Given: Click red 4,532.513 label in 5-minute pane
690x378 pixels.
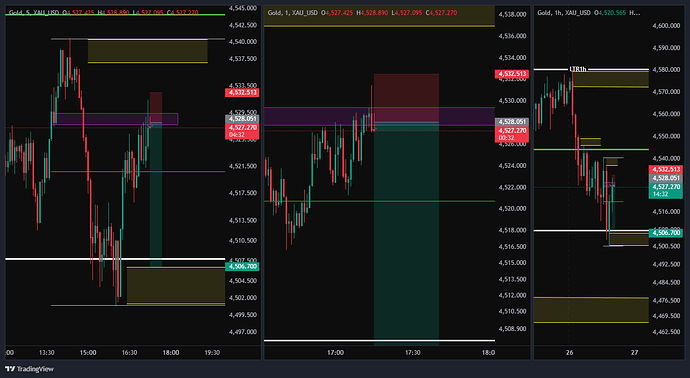Looking at the screenshot, I should [242, 92].
